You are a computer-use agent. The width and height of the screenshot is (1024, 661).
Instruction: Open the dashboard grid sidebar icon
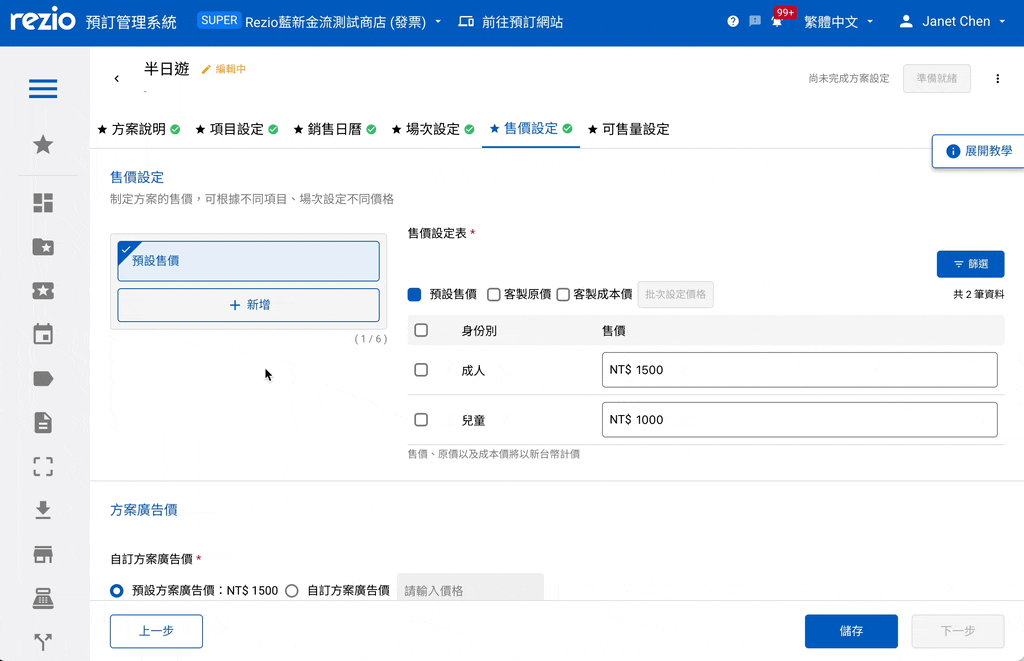tap(43, 203)
